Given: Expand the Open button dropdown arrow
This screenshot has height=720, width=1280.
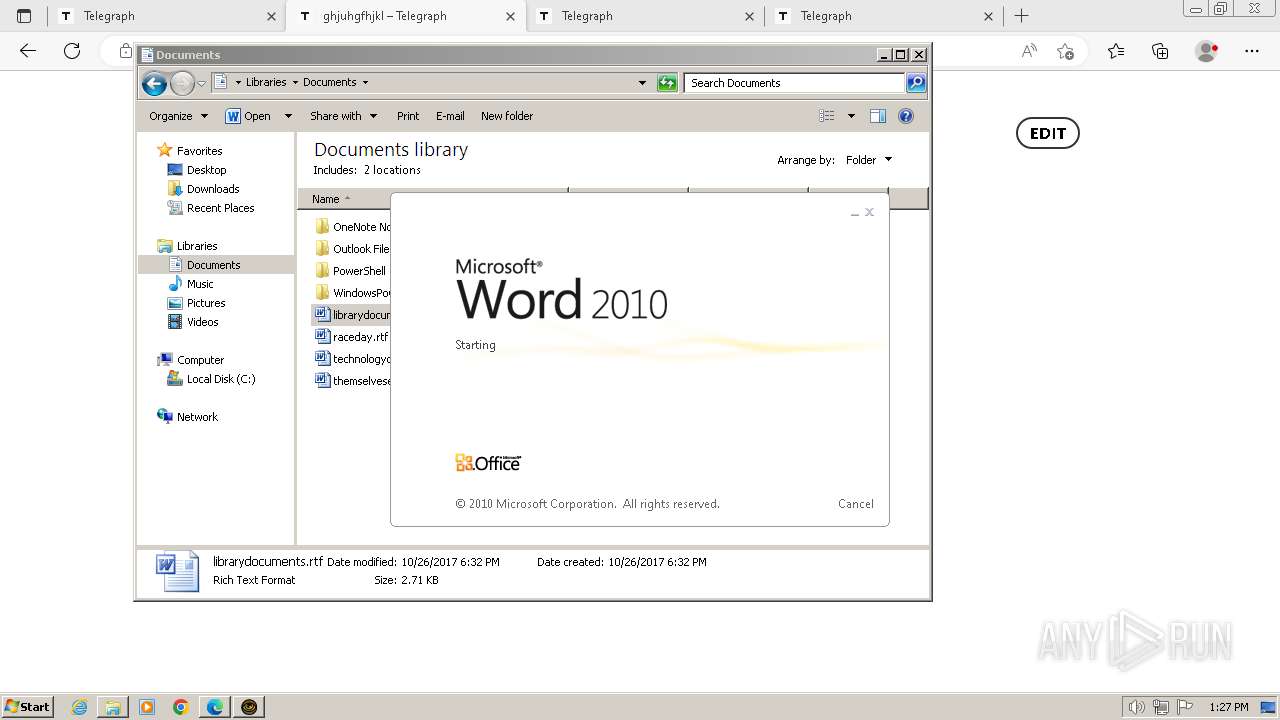Looking at the screenshot, I should [x=288, y=116].
